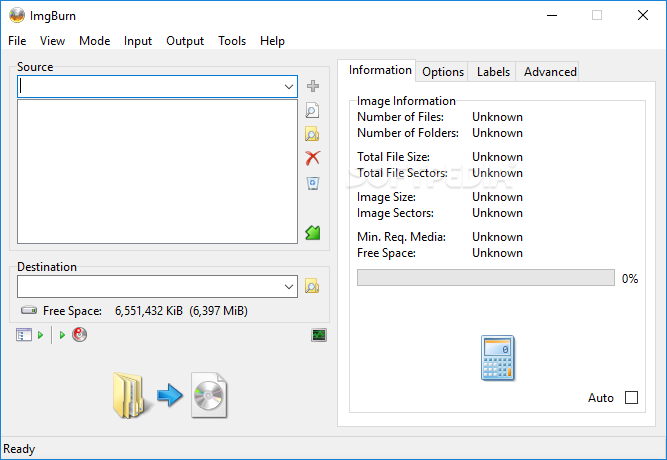
Task: Expand the Destination dropdown arrow
Action: pos(289,286)
